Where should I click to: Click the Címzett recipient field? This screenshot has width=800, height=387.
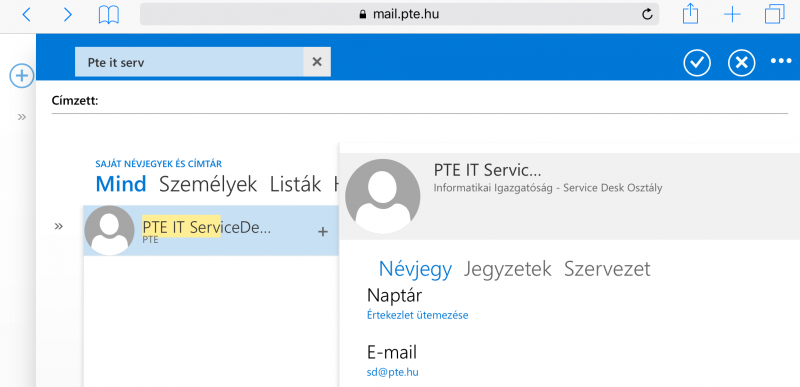[419, 101]
